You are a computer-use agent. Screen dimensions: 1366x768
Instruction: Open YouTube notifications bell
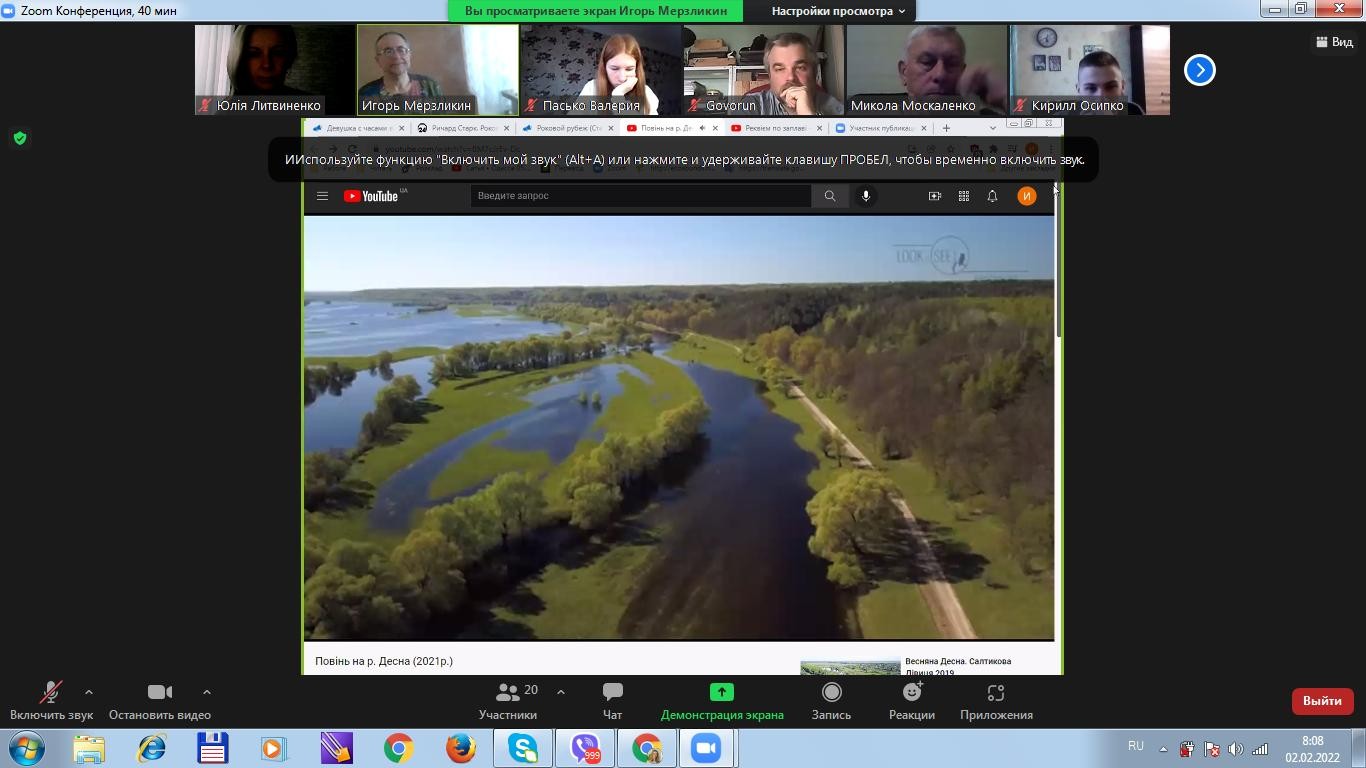click(x=993, y=196)
